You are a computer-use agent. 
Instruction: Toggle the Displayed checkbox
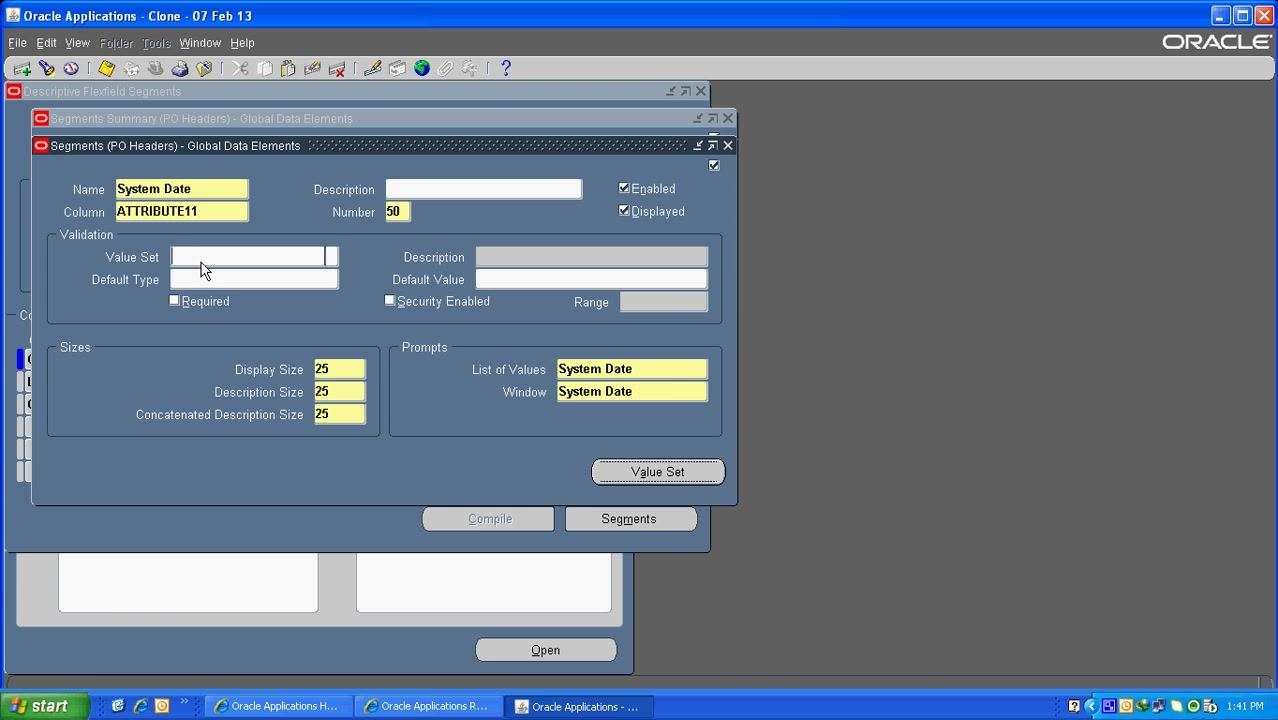(x=624, y=211)
